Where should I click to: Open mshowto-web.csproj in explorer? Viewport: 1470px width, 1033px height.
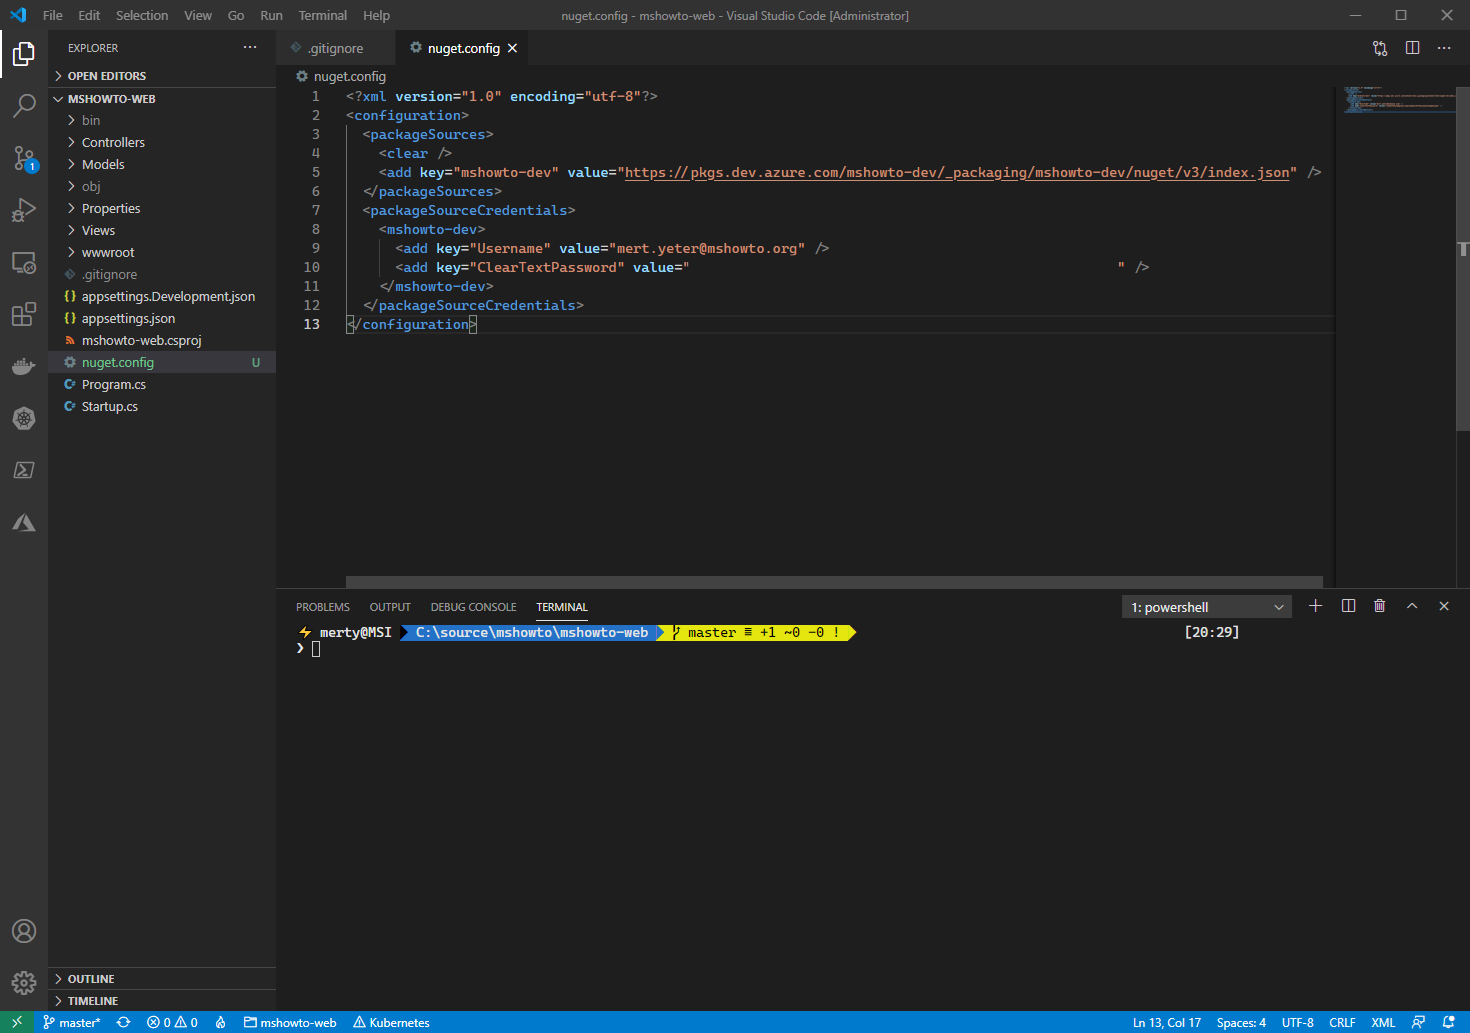click(x=162, y=340)
